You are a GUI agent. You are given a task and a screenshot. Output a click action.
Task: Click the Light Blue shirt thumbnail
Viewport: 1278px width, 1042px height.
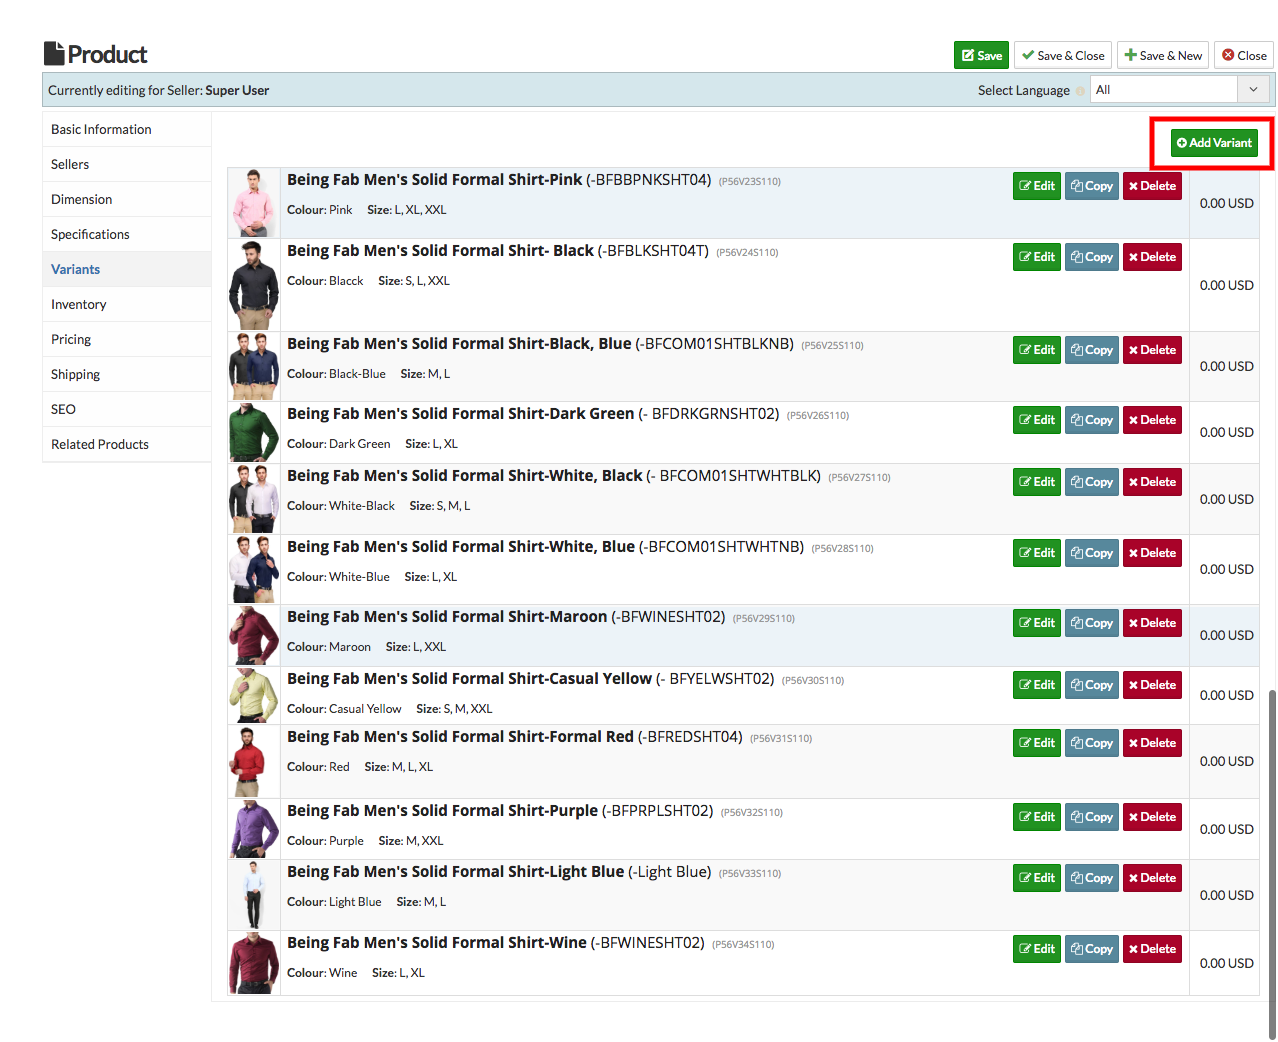(254, 895)
